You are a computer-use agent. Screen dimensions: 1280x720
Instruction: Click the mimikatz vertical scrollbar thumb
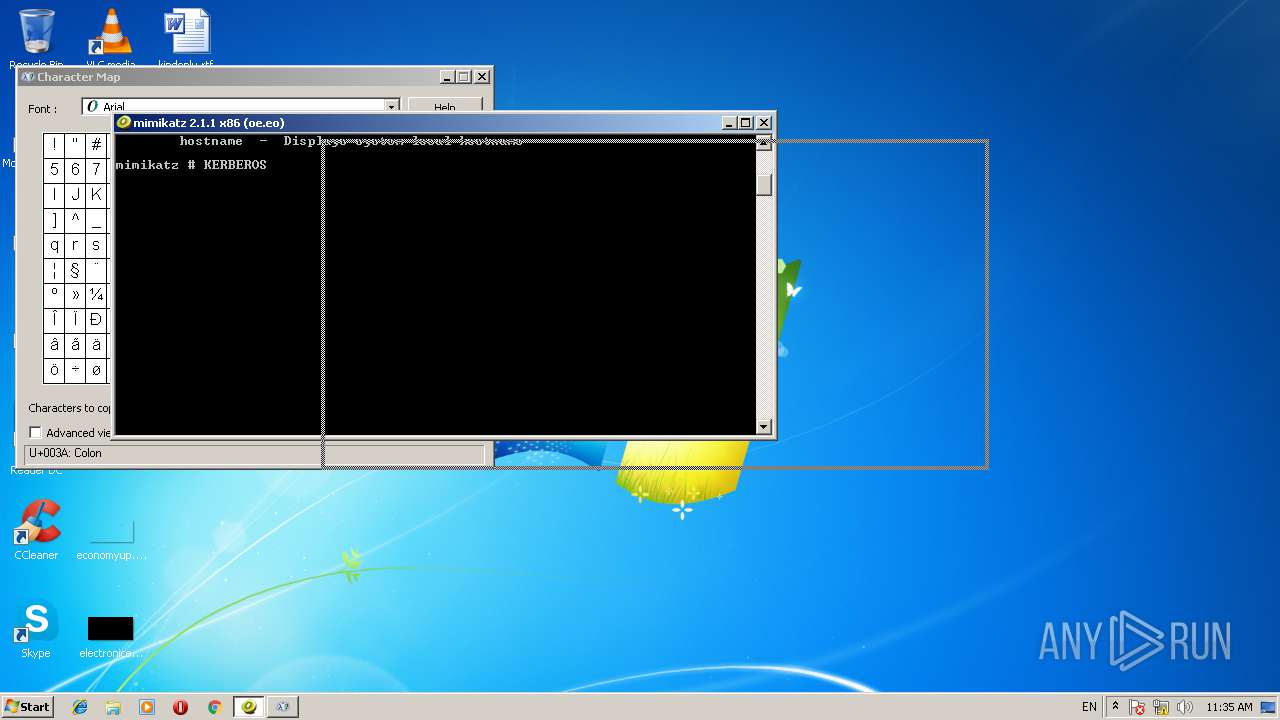(x=764, y=185)
